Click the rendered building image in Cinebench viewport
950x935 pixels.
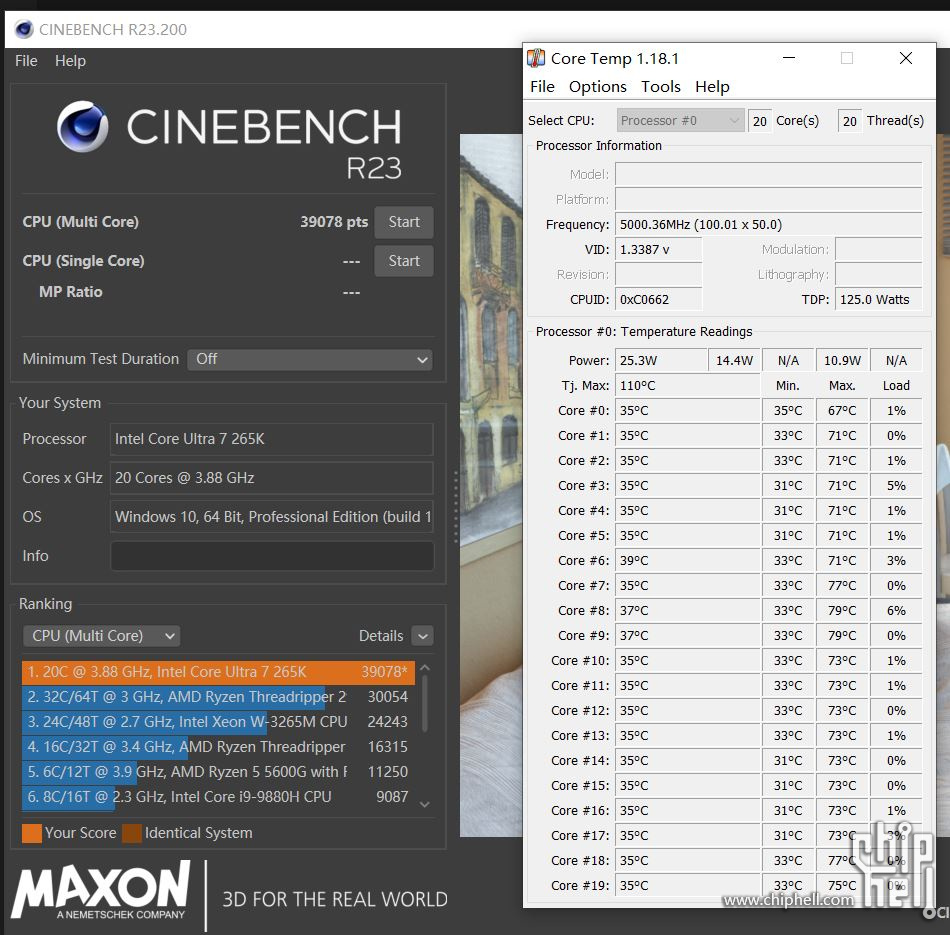491,485
